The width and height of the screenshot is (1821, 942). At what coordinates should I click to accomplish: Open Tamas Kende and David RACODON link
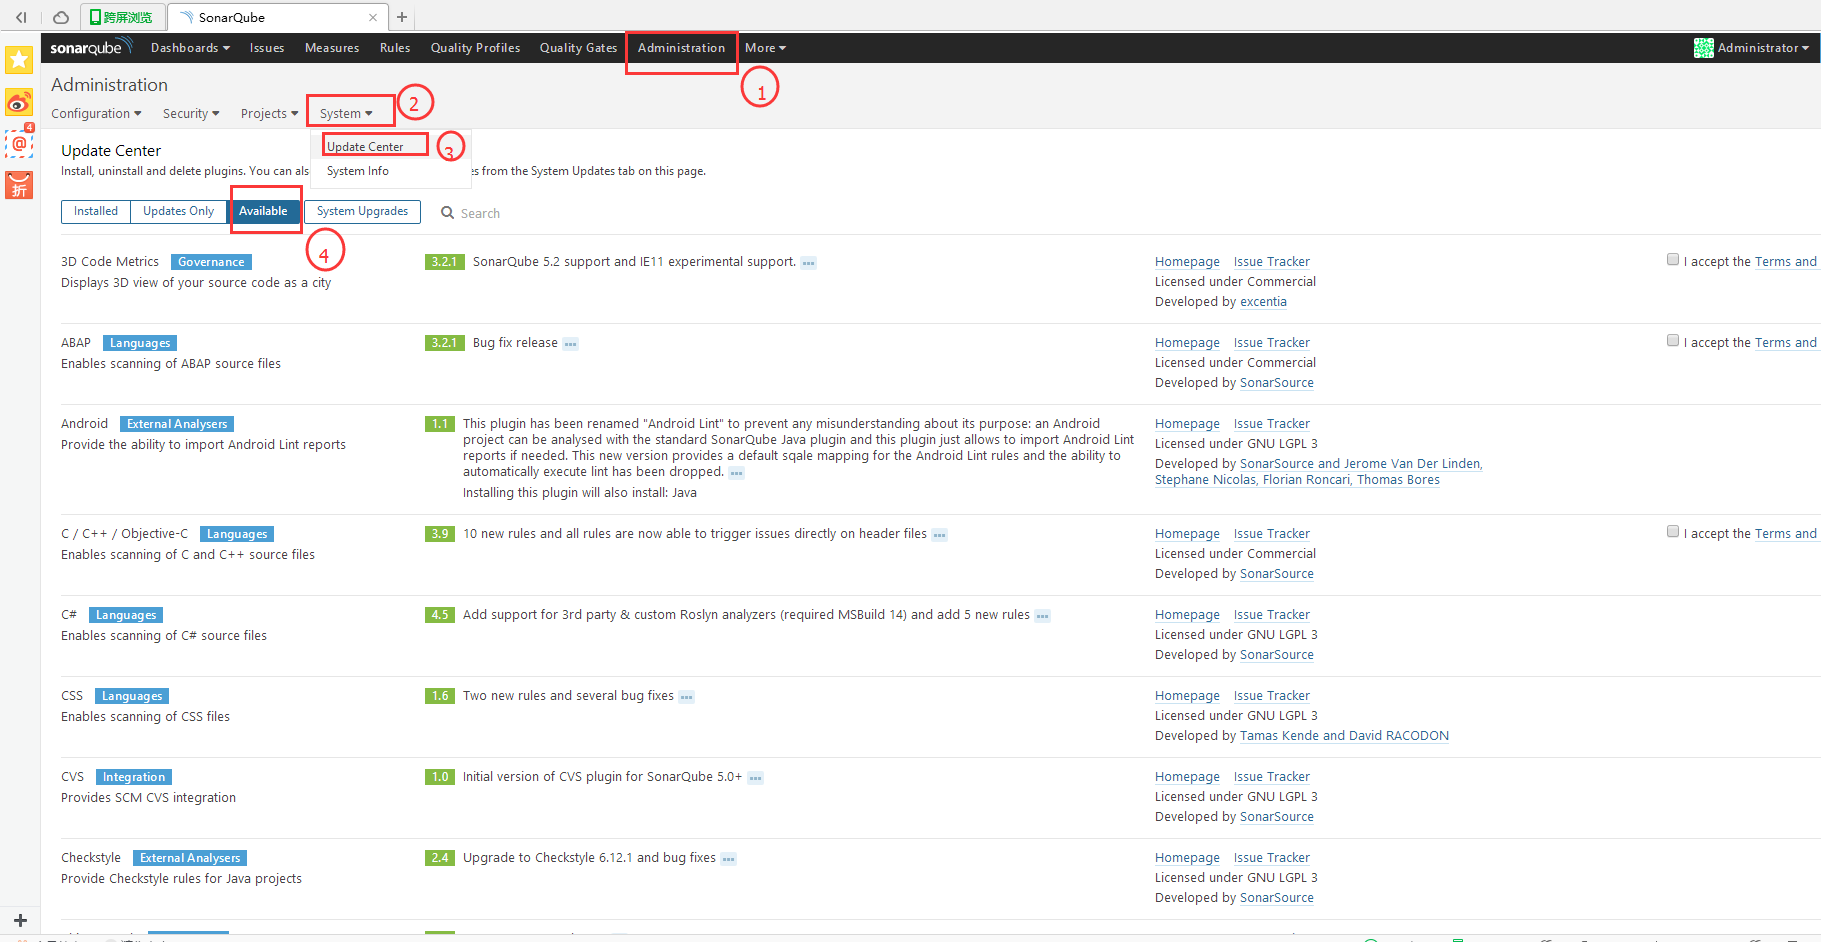click(1344, 736)
